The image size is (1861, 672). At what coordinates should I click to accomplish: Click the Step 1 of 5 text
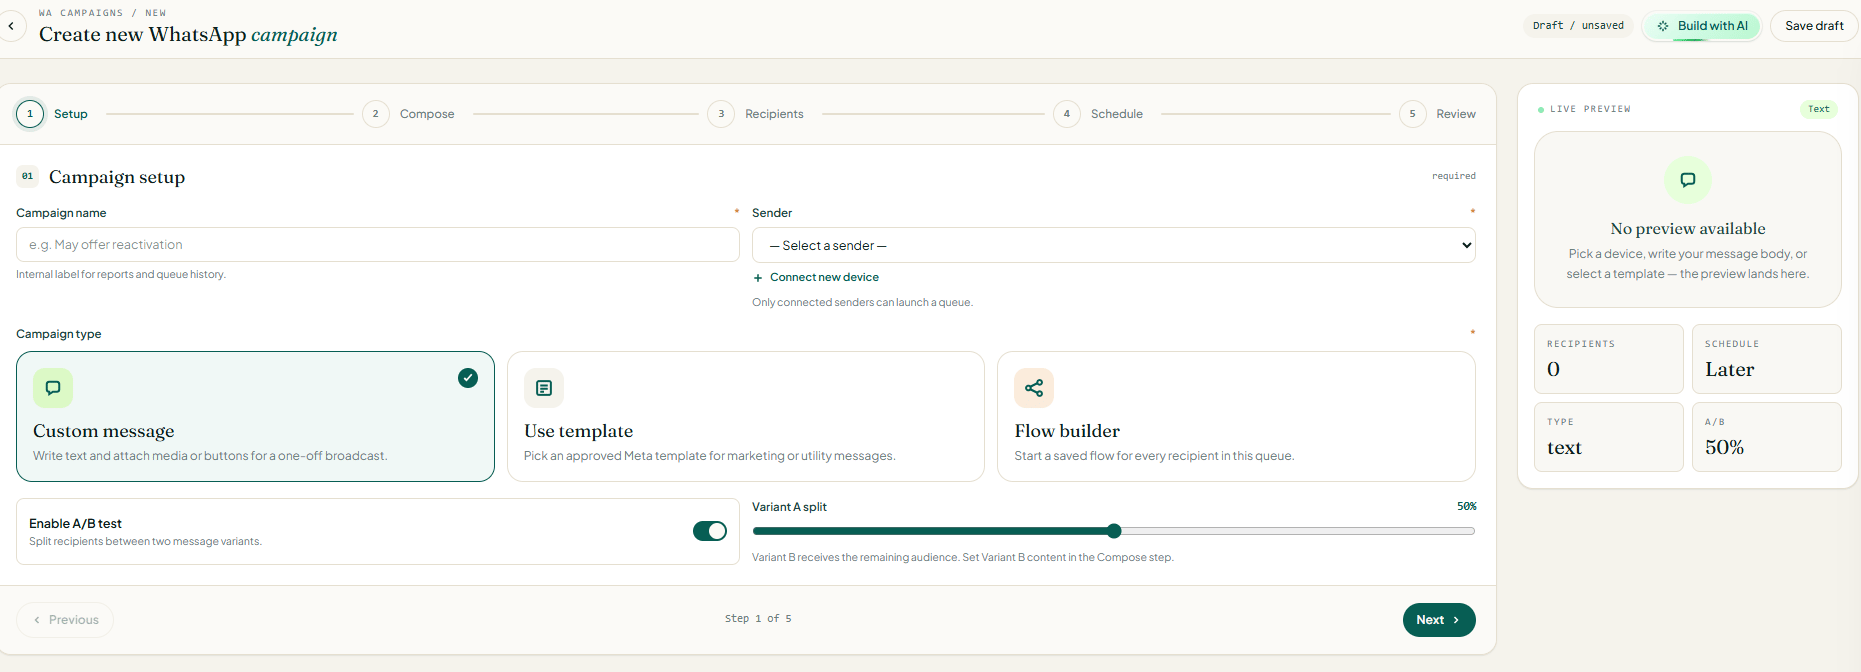click(x=758, y=619)
